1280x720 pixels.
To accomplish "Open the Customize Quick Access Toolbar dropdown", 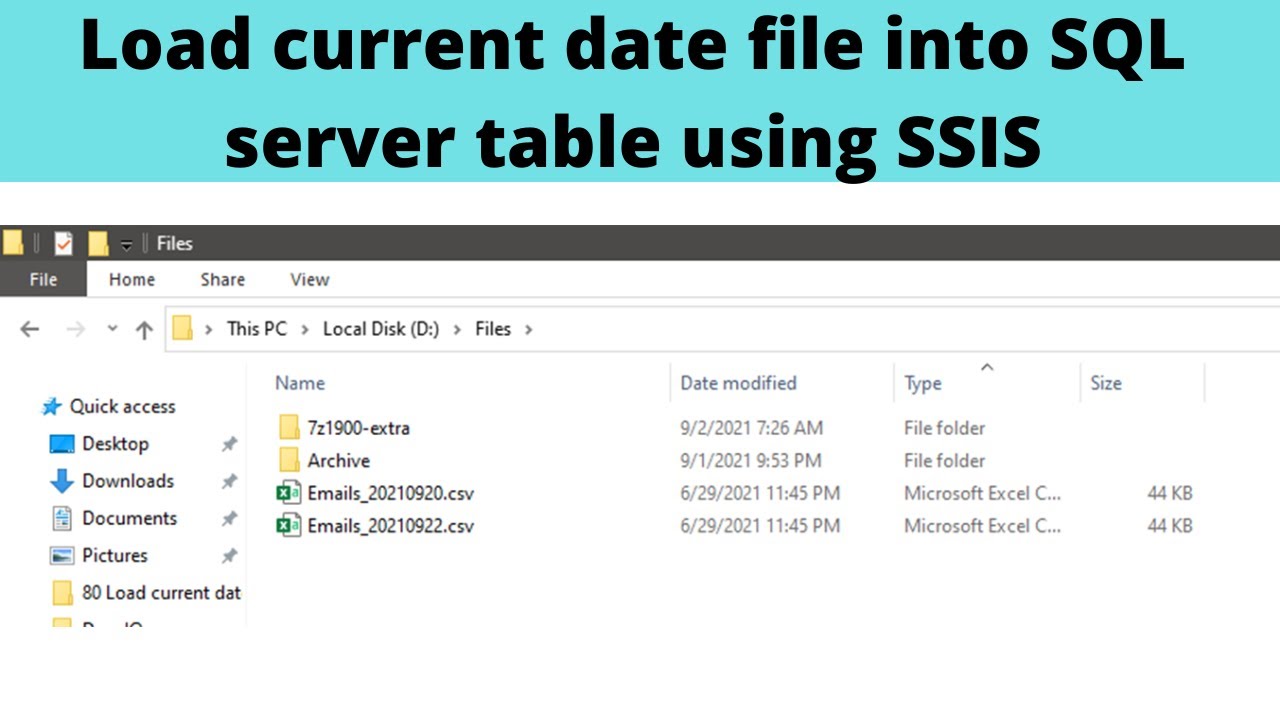I will (x=126, y=244).
